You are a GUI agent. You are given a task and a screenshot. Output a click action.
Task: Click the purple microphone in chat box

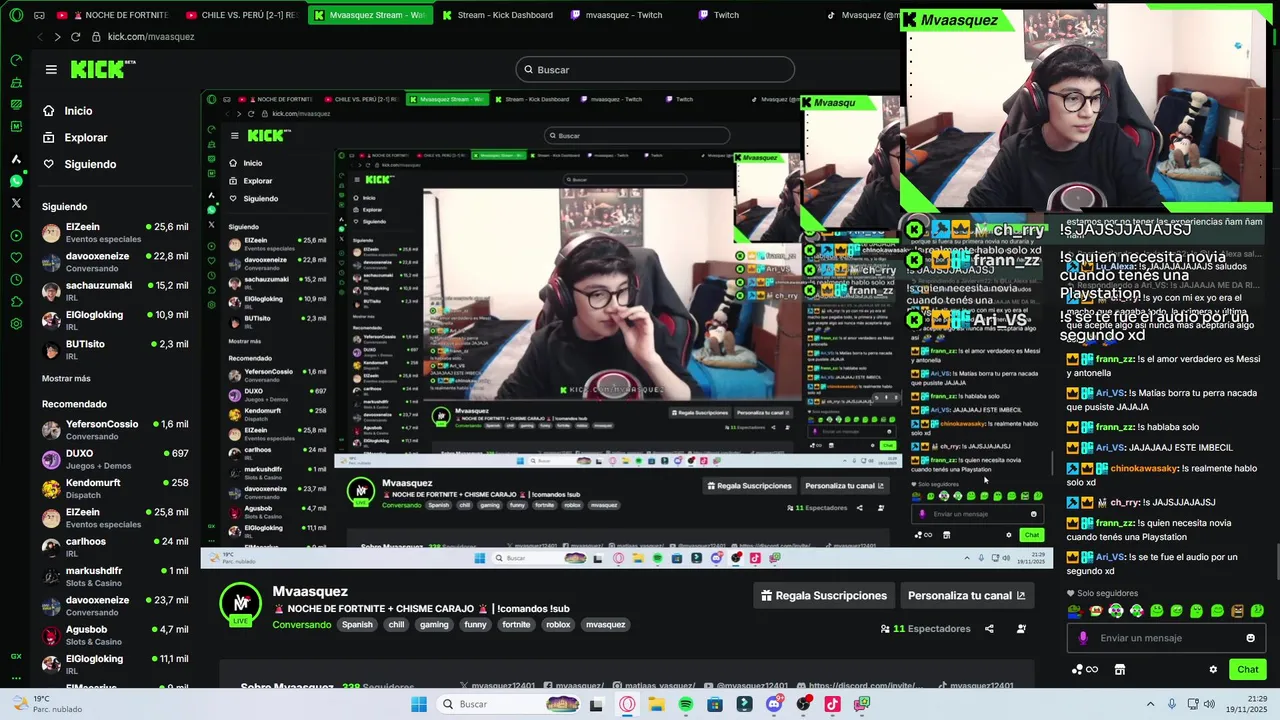coord(1083,638)
